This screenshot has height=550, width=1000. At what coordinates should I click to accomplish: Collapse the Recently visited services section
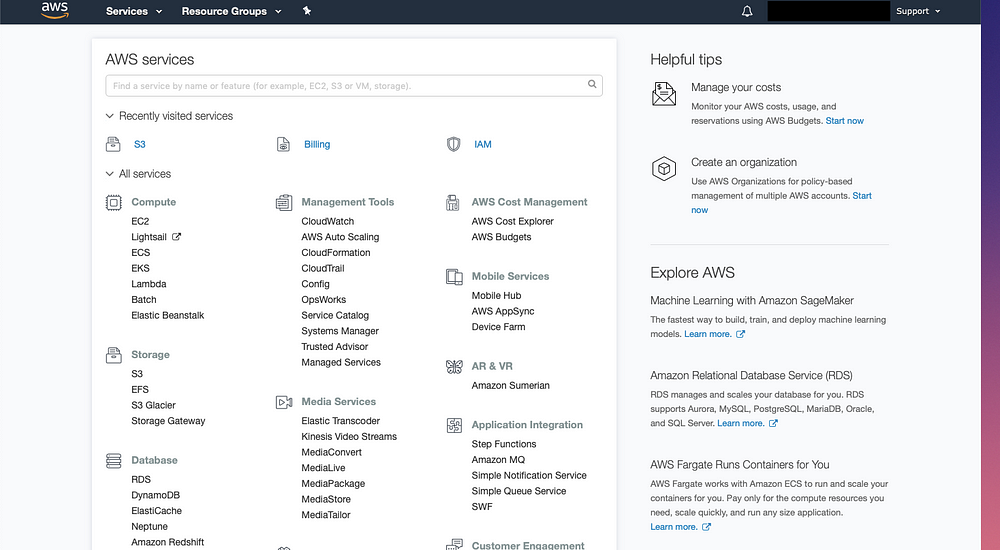coord(110,116)
